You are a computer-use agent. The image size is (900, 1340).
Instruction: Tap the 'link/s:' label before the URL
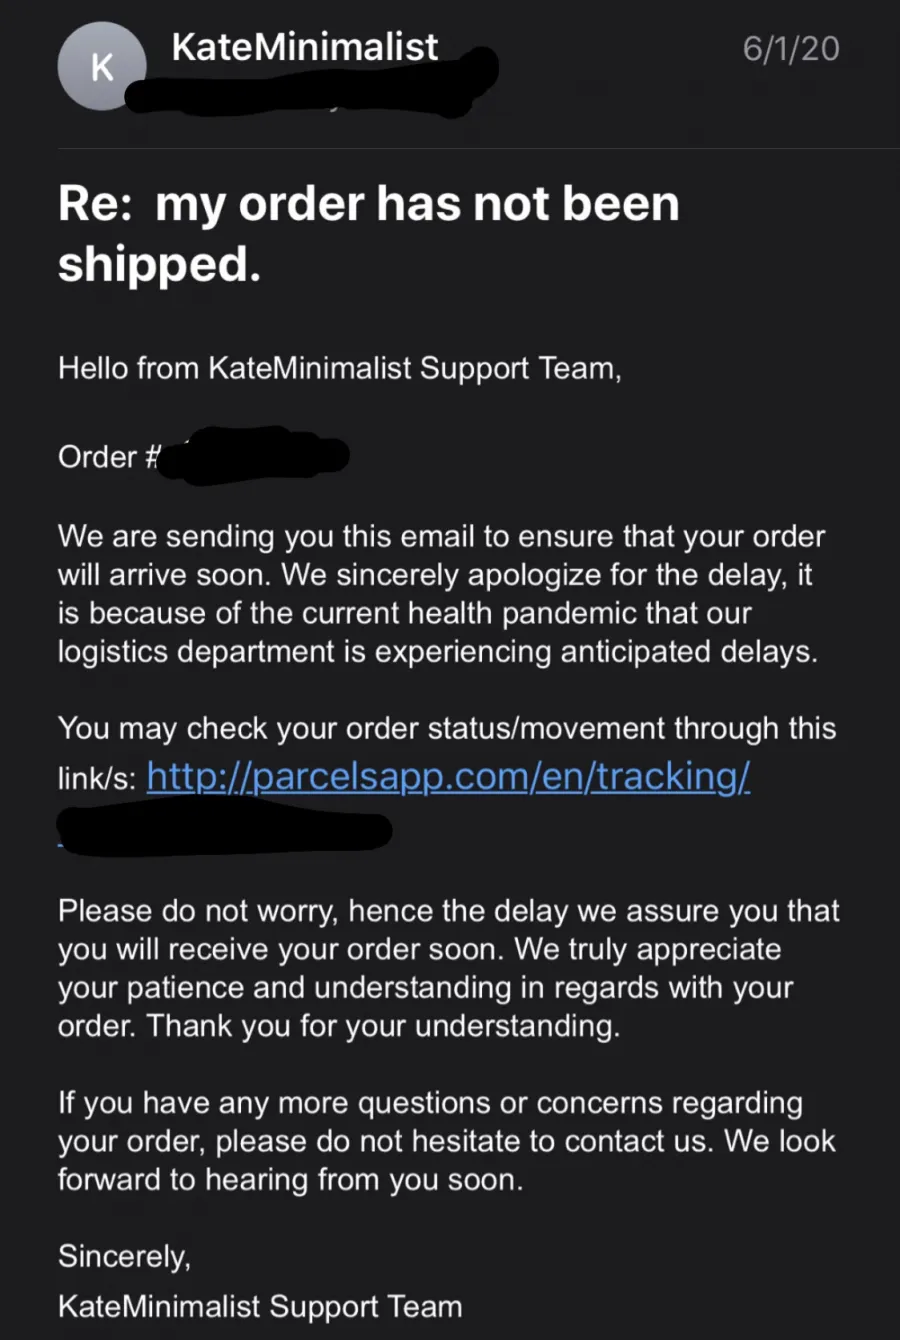[x=97, y=779]
